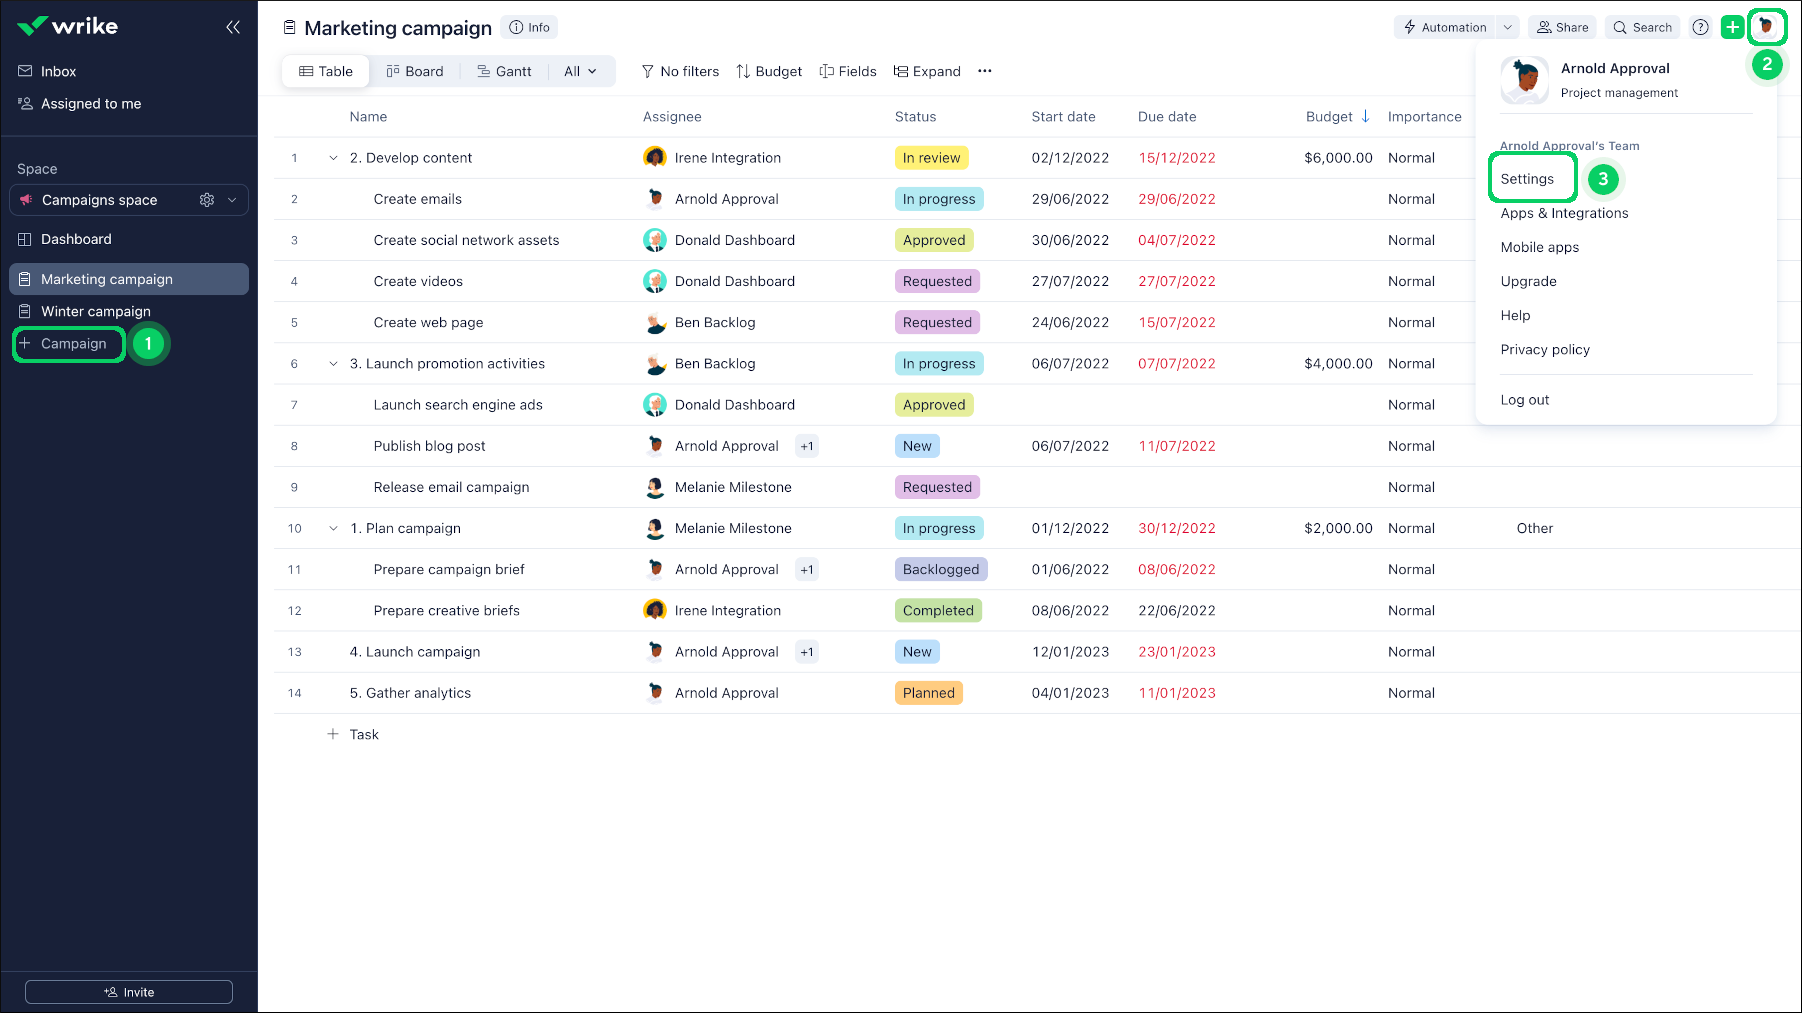Switch to Gantt view tab
This screenshot has width=1802, height=1013.
504,71
